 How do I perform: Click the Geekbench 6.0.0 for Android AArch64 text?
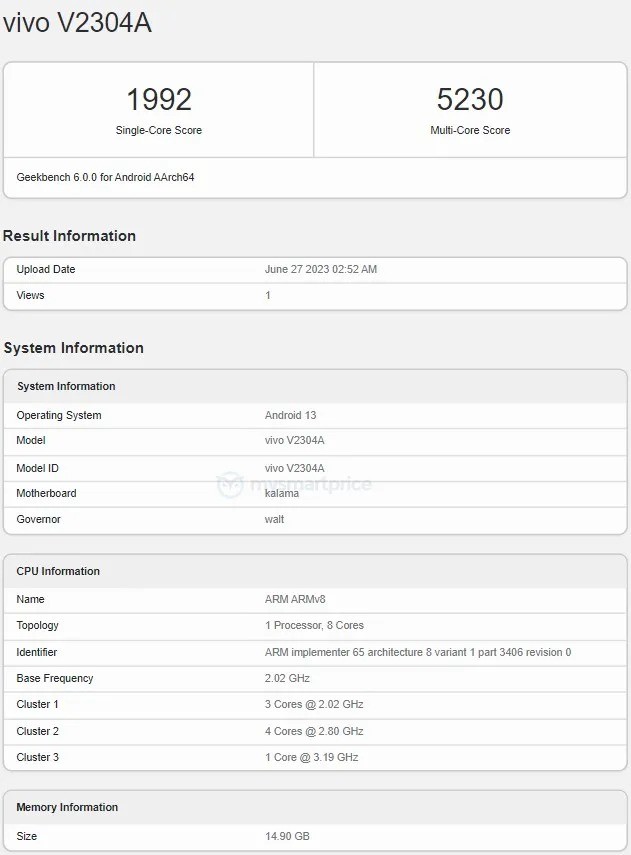[x=105, y=177]
